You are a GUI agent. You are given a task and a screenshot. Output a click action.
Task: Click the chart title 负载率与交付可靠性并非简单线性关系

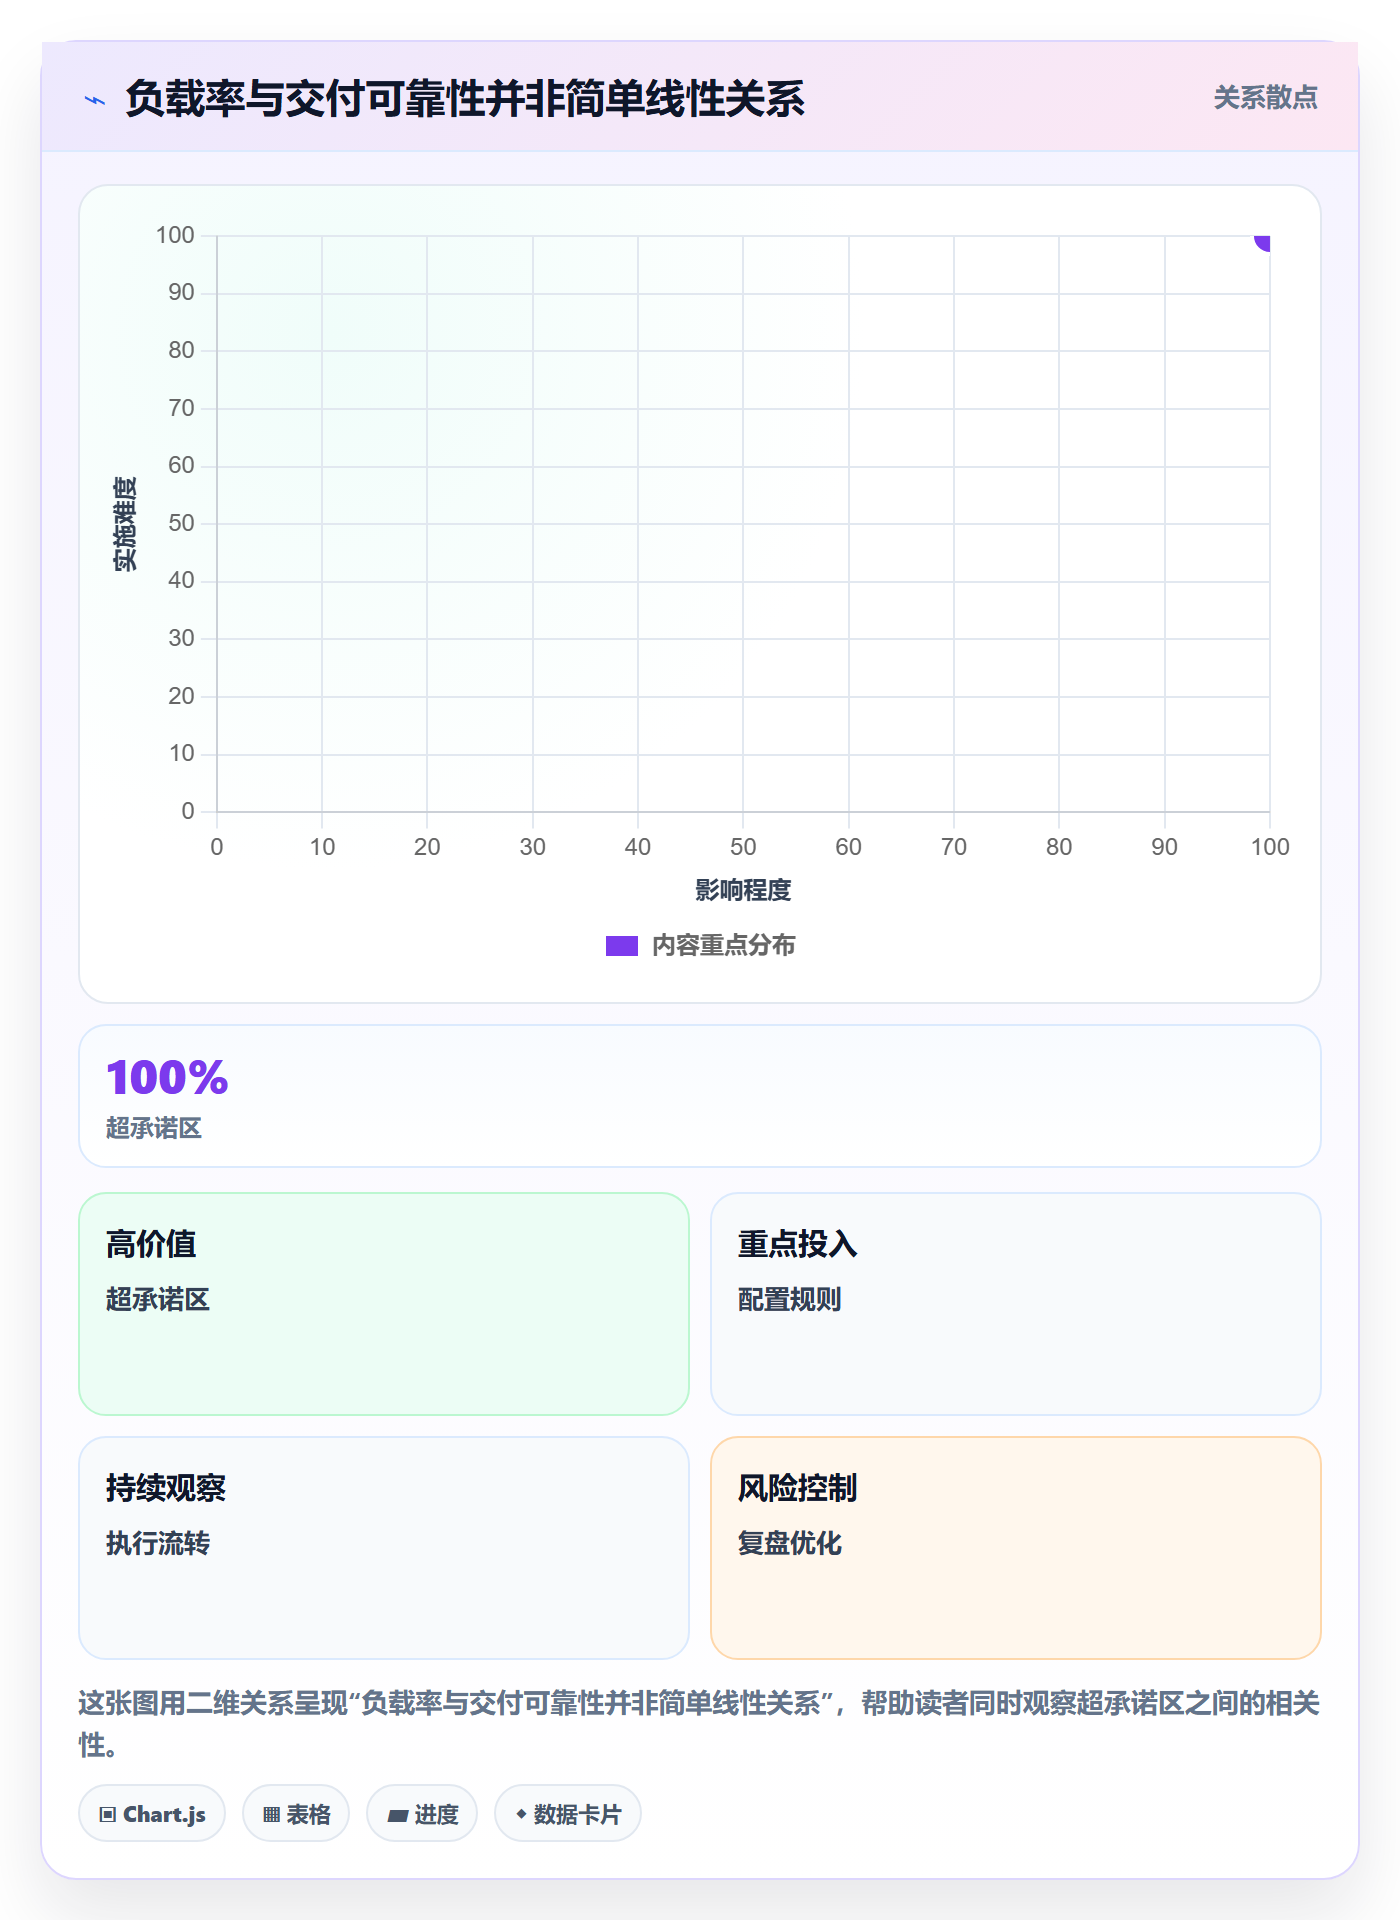(x=465, y=99)
